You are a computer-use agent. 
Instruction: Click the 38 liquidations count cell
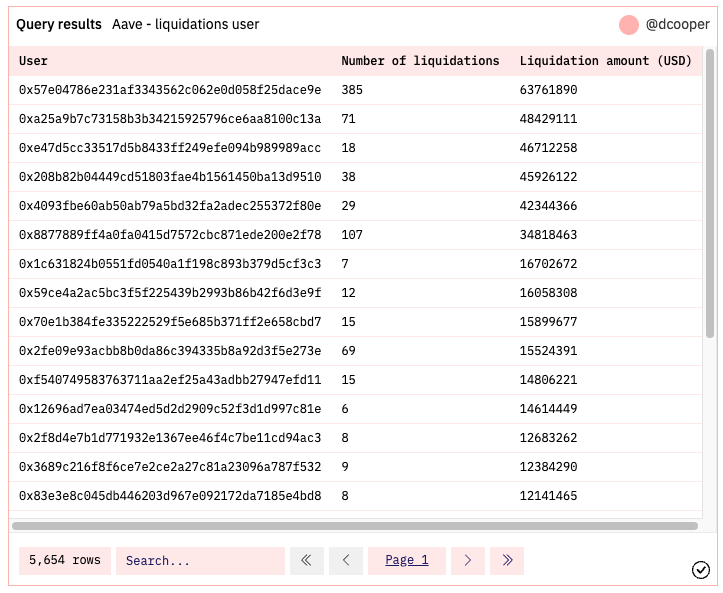click(x=348, y=177)
